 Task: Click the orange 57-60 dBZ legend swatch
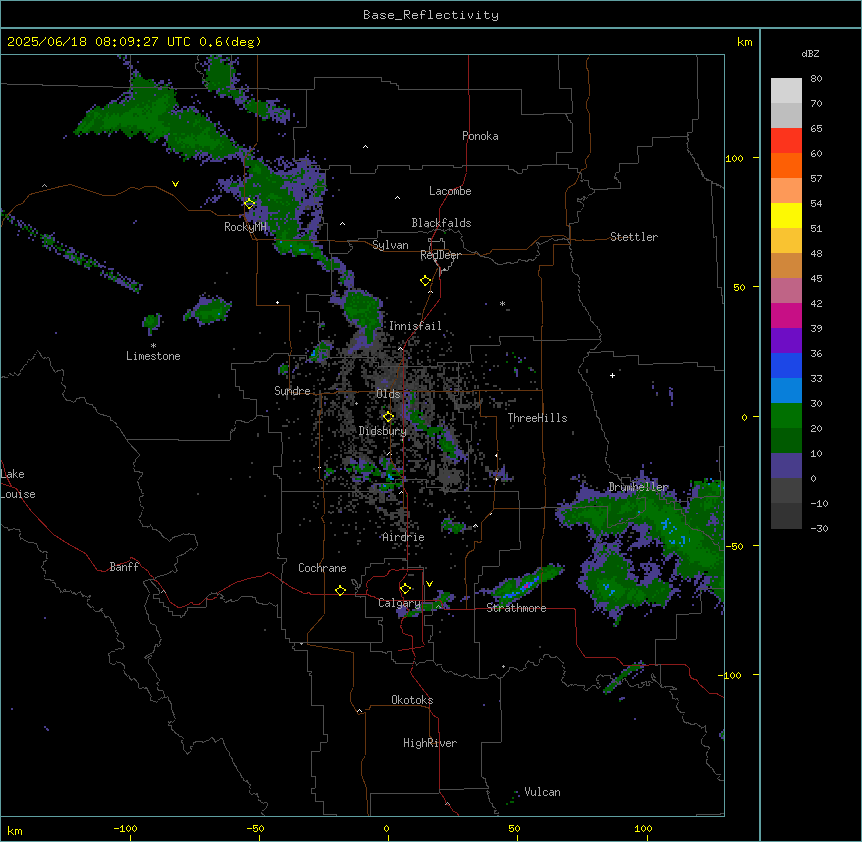pos(786,166)
